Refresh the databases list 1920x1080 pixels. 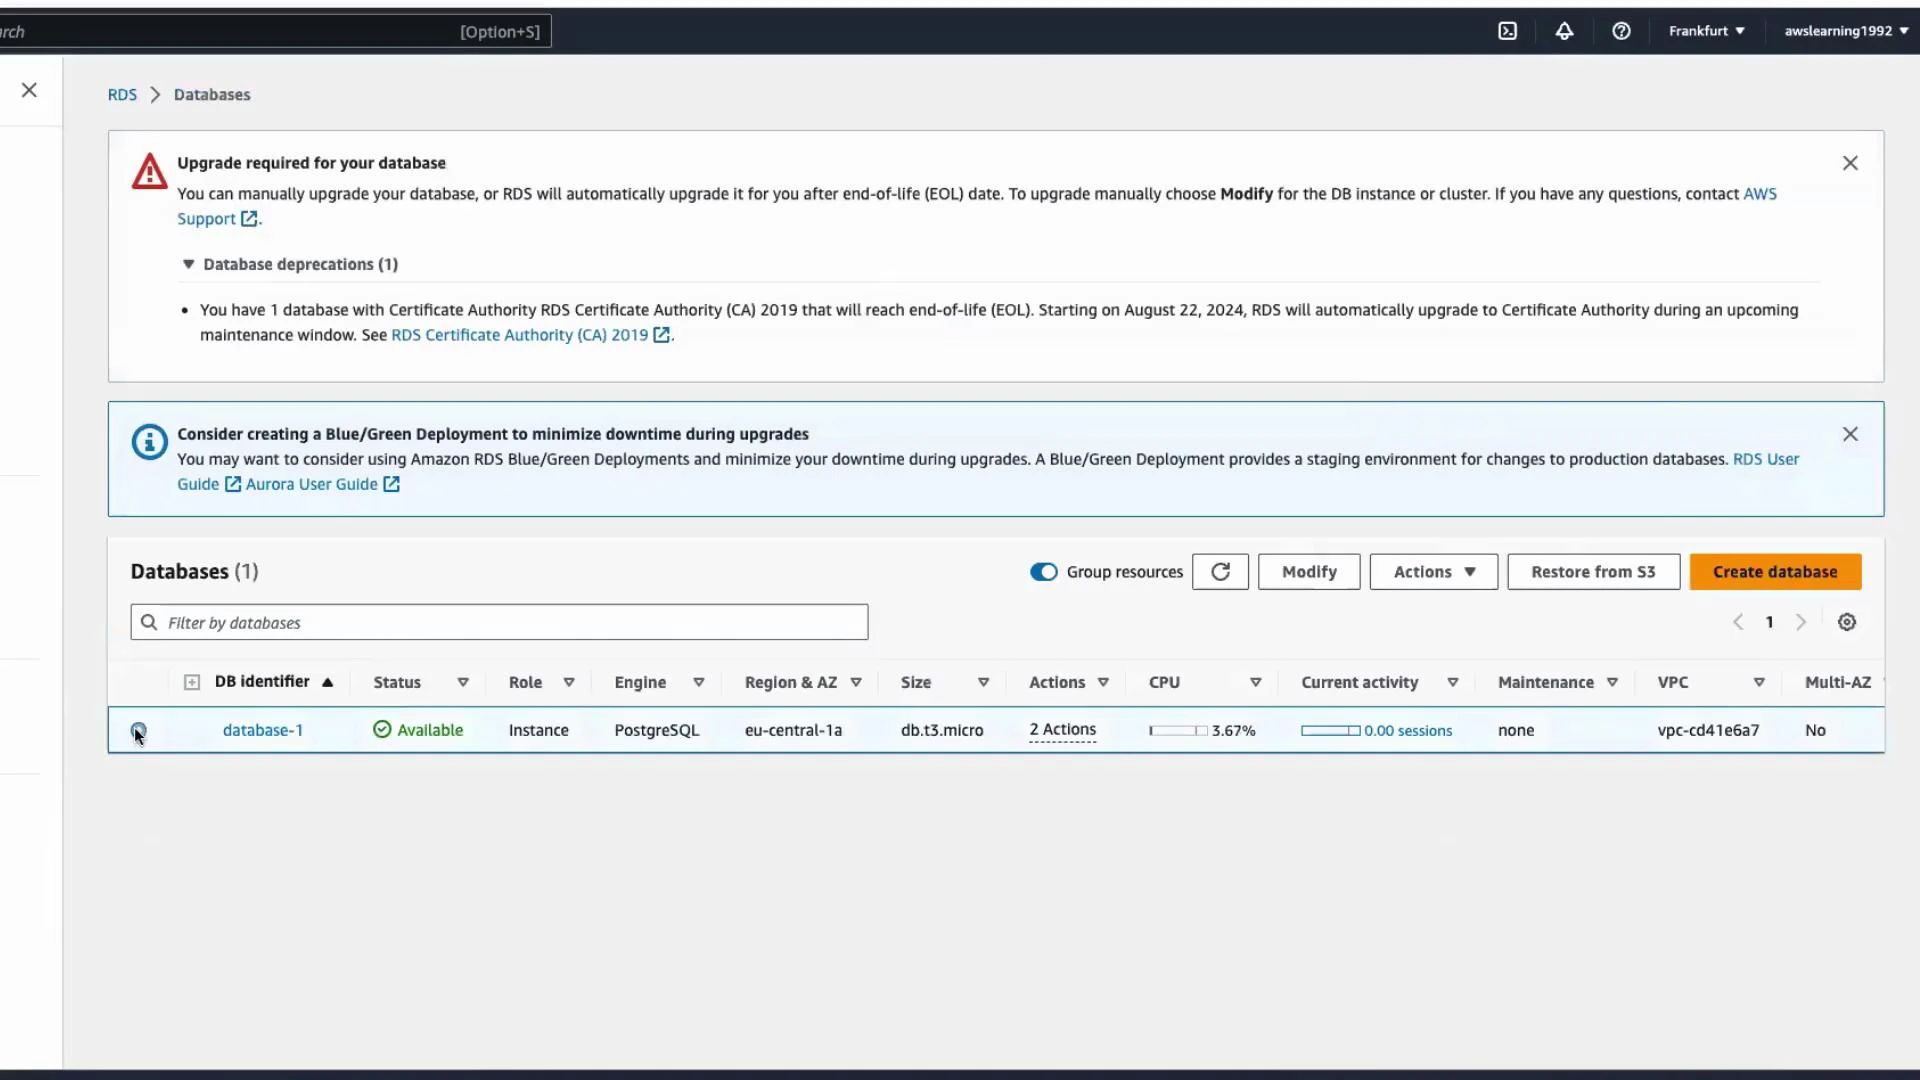pos(1220,571)
